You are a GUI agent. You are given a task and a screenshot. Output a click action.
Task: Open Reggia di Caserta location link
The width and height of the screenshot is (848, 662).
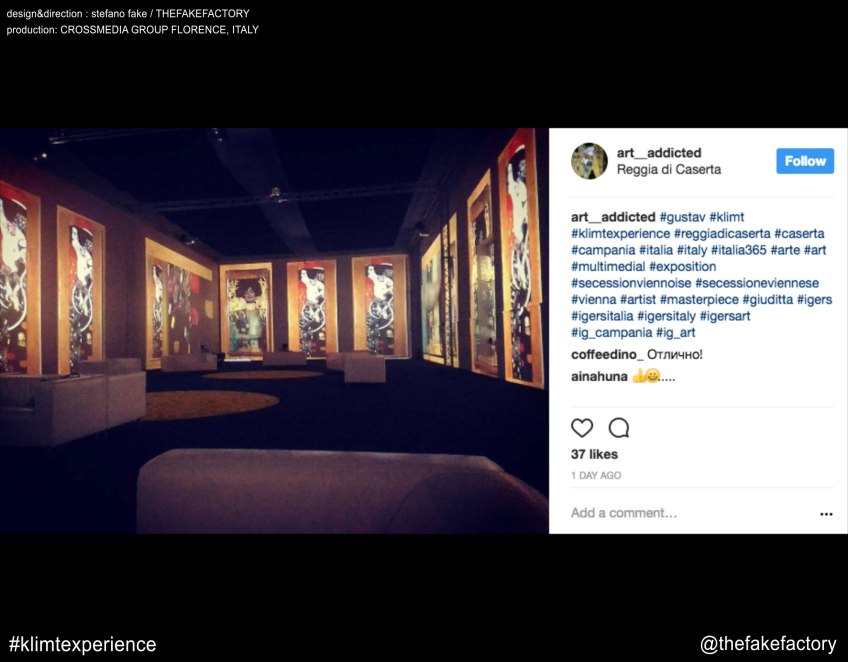pos(669,169)
